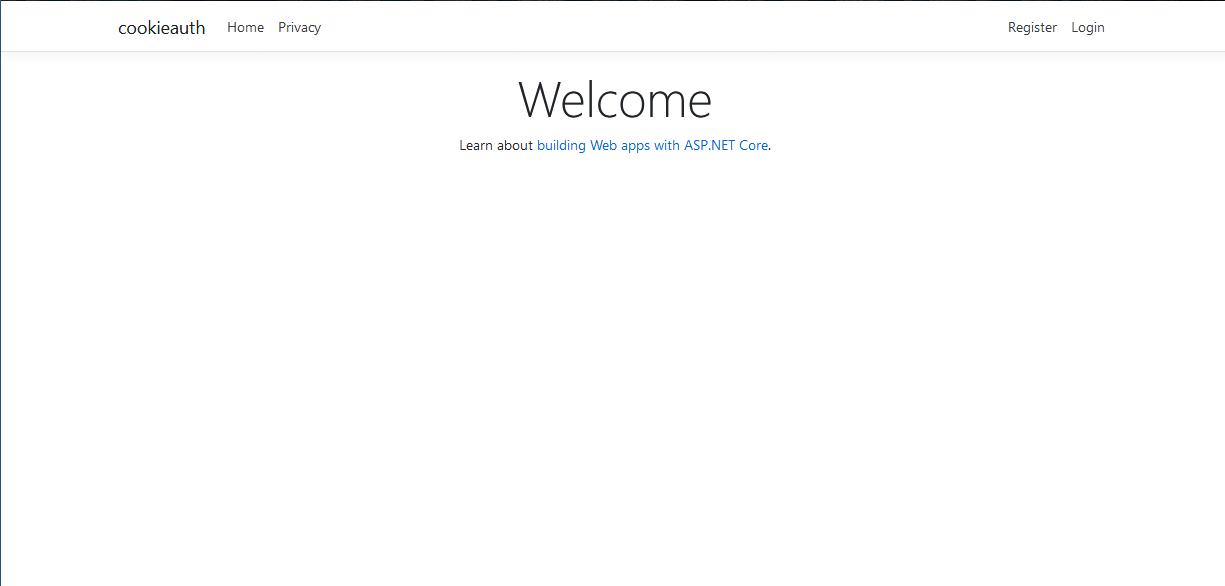
Task: Open the Login page
Action: pos(1088,28)
